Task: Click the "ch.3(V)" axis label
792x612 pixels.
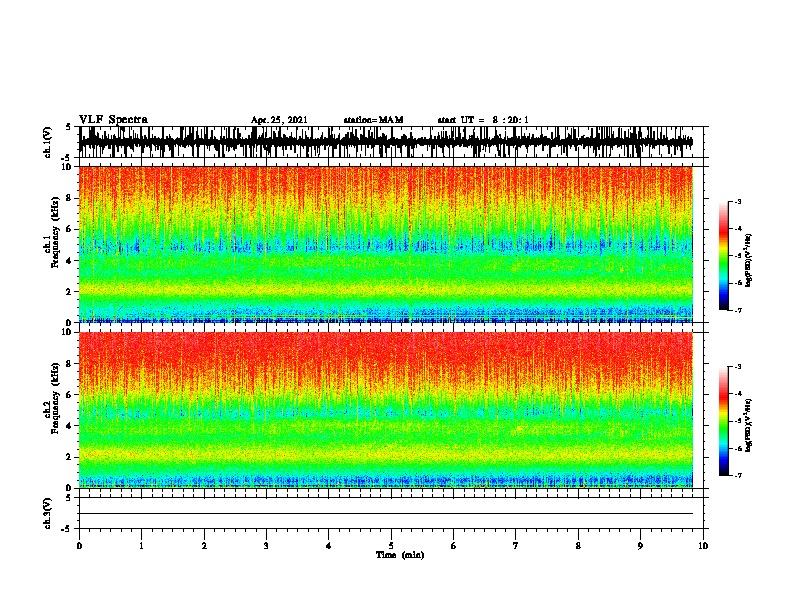Action: [48, 513]
